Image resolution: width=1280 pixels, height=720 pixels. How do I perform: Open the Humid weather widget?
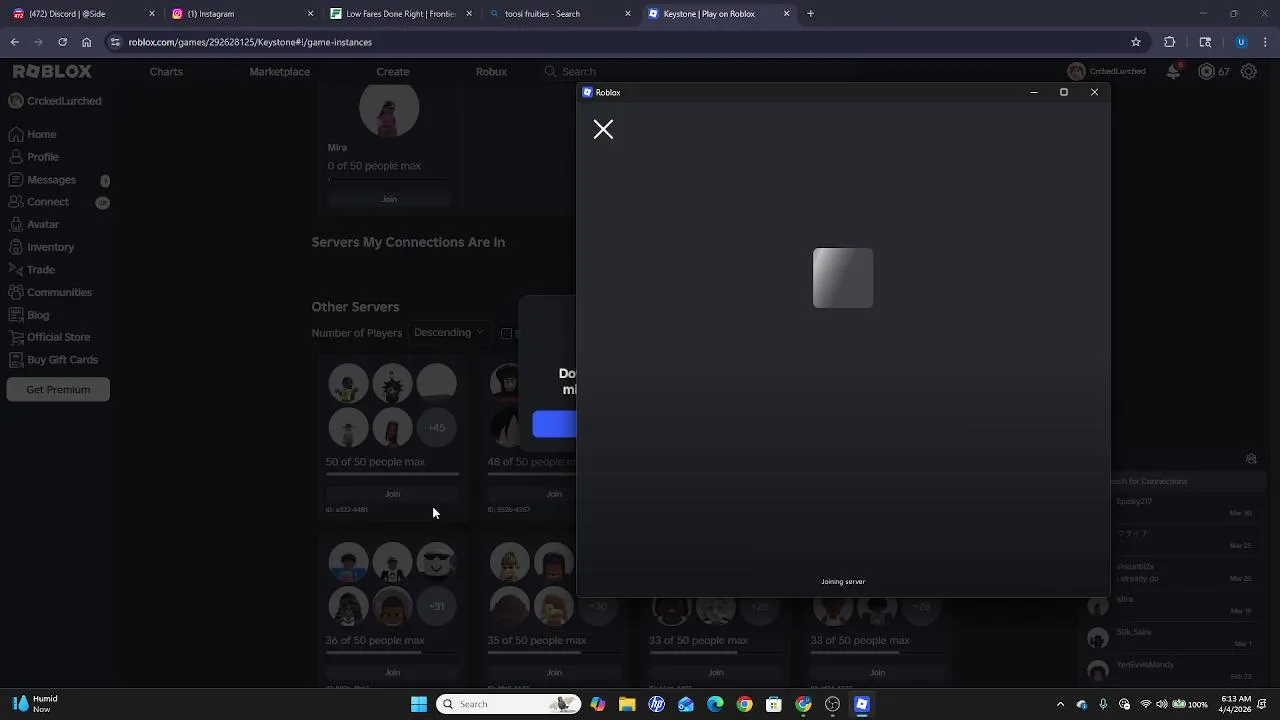(x=35, y=704)
